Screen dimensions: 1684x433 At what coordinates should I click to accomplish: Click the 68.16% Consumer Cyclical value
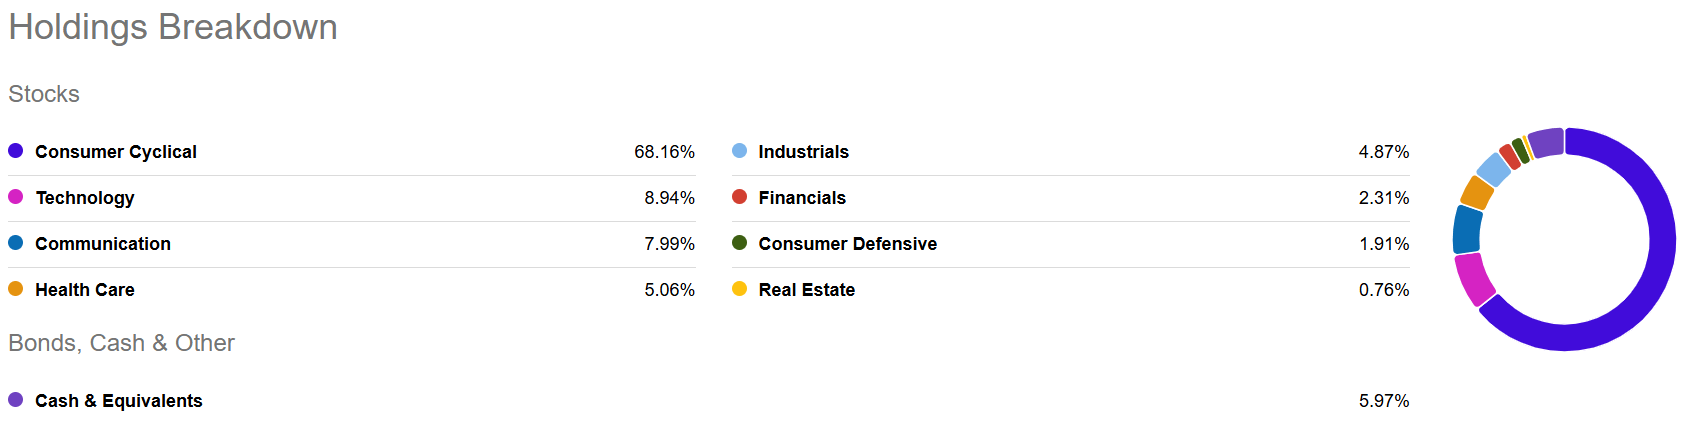point(664,152)
